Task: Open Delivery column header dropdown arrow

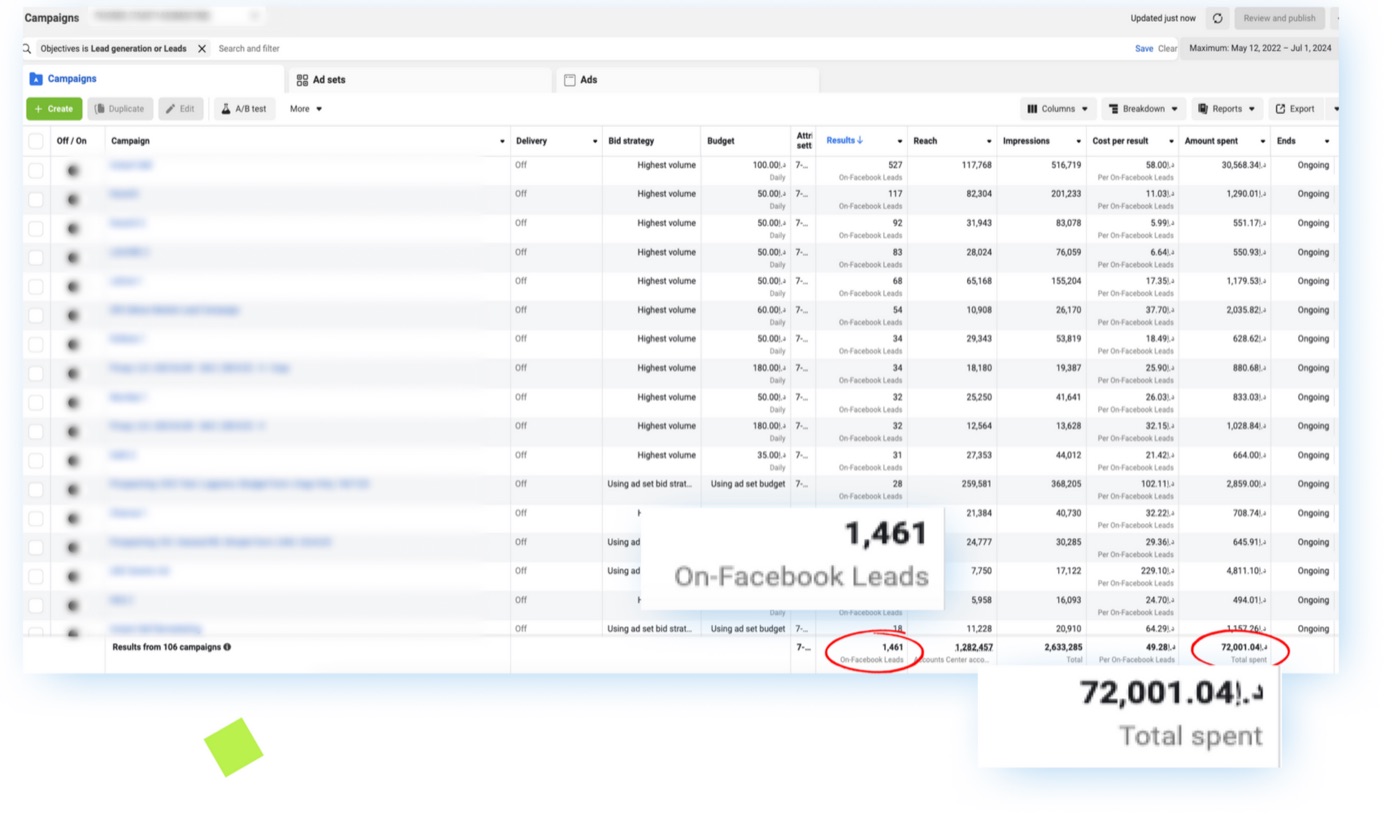Action: tap(595, 142)
